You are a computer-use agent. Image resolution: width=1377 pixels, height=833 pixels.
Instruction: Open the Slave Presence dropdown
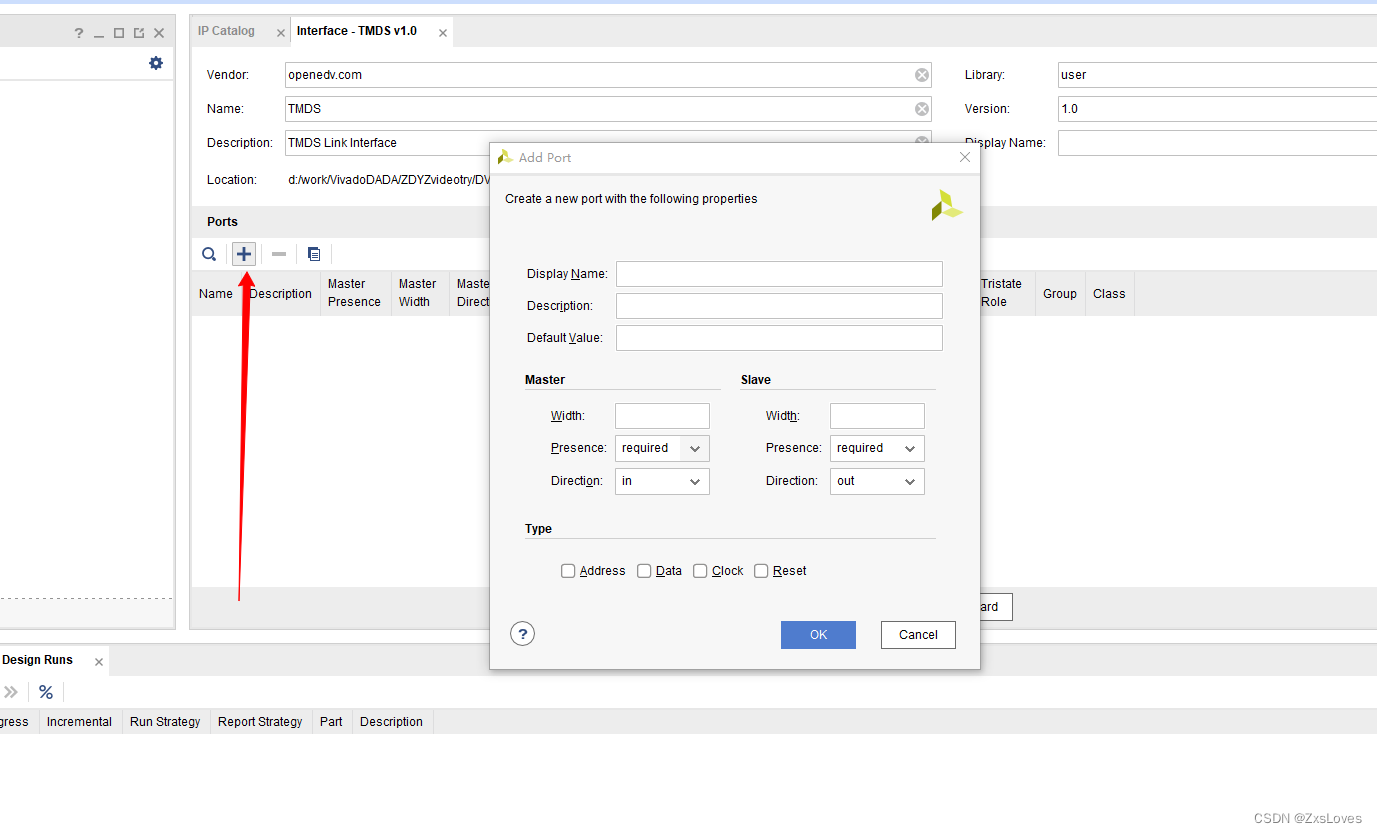(x=877, y=448)
